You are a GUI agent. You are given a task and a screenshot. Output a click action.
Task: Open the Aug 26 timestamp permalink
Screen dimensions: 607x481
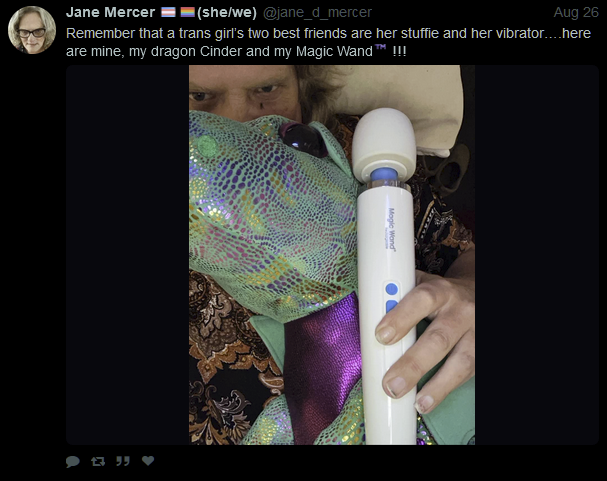pos(576,12)
